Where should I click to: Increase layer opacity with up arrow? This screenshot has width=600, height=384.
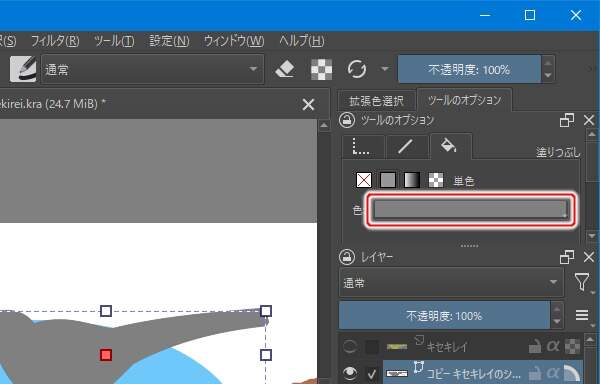556,309
